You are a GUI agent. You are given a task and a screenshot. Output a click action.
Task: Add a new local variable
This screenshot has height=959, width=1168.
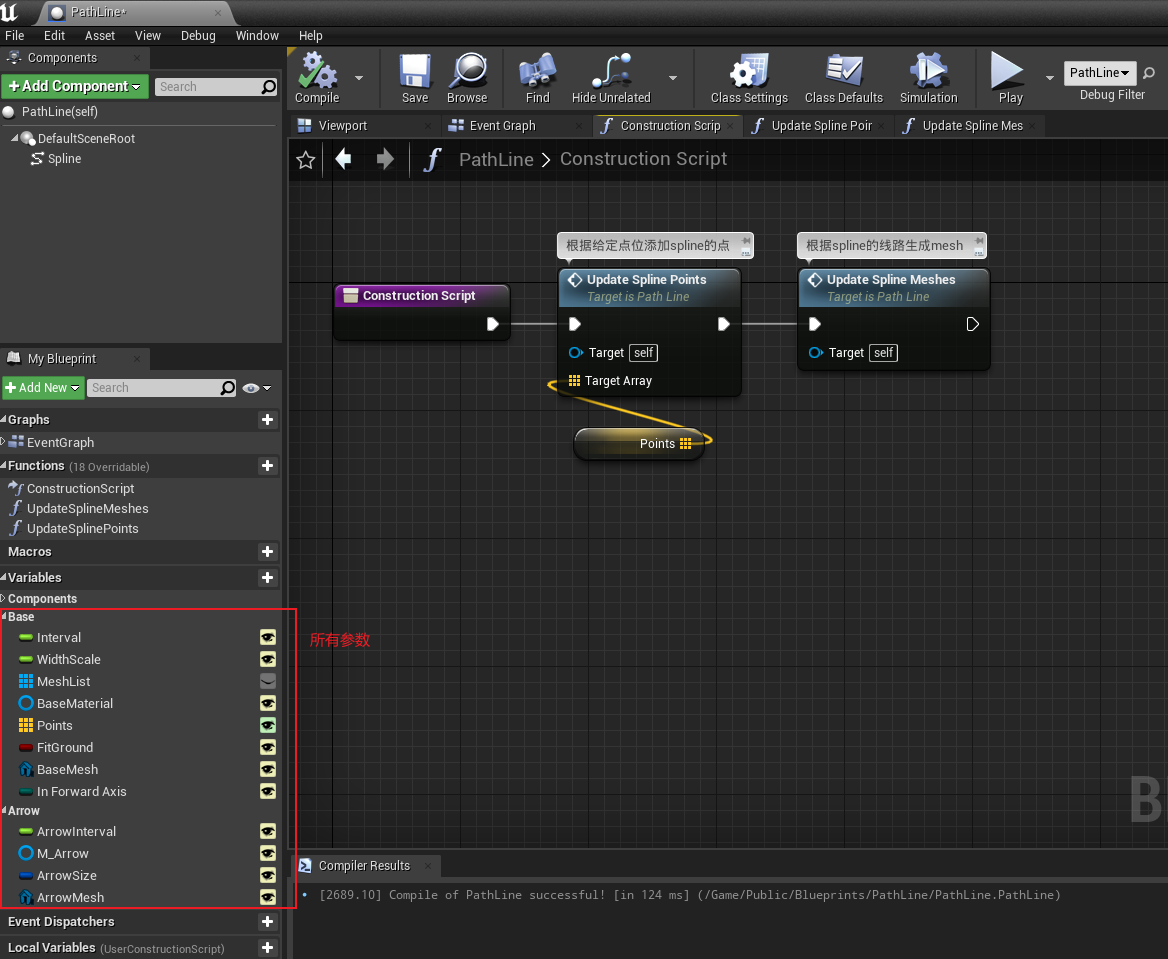click(x=267, y=948)
